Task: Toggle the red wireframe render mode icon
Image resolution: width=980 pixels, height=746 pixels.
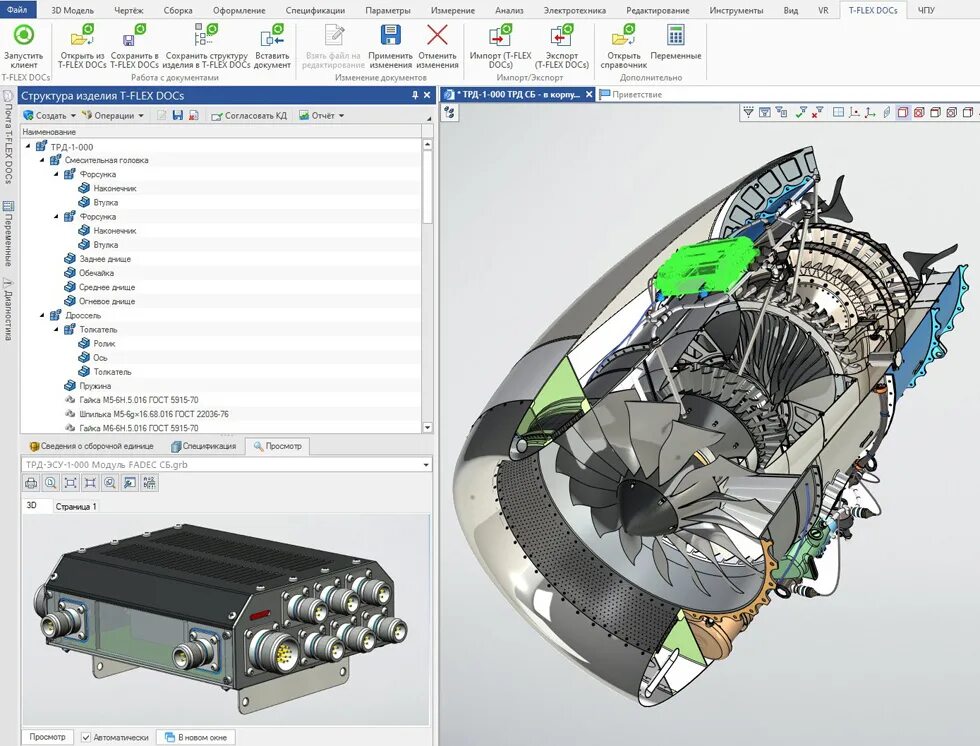Action: pos(919,112)
